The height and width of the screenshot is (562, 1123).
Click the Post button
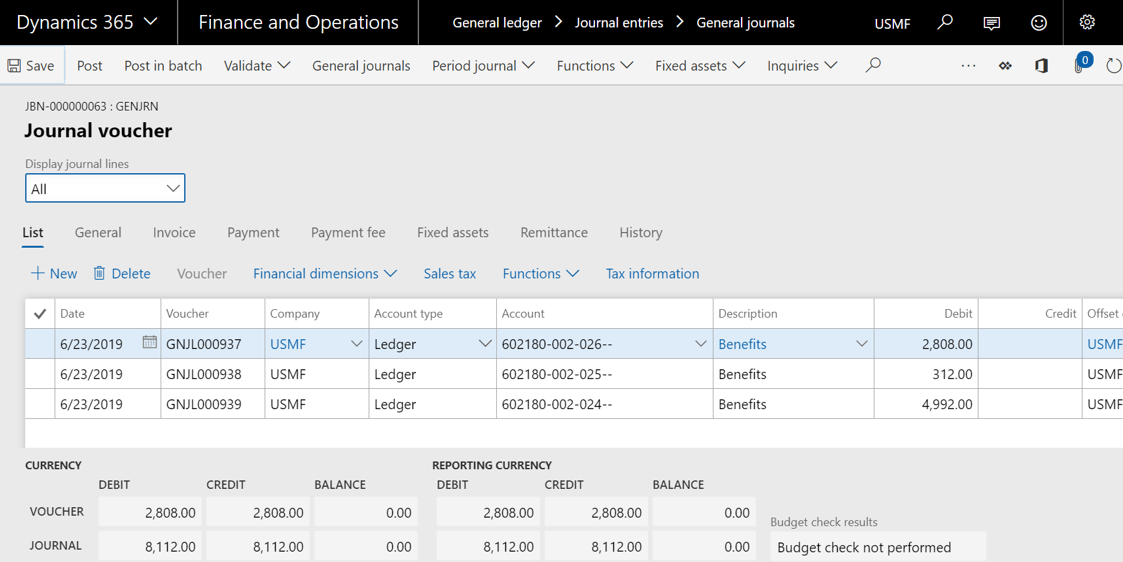pos(90,66)
